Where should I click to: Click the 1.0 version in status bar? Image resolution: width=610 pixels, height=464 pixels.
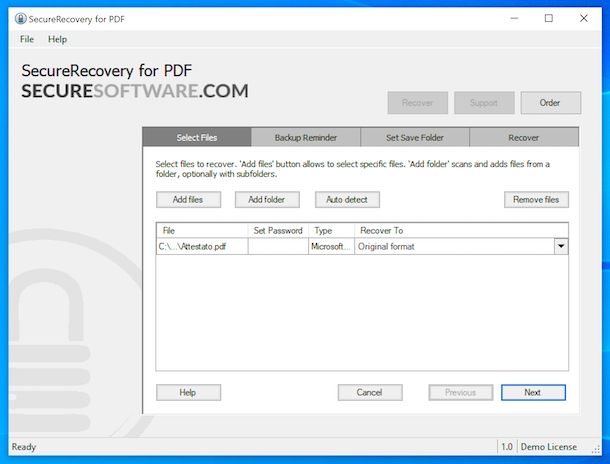pos(507,447)
